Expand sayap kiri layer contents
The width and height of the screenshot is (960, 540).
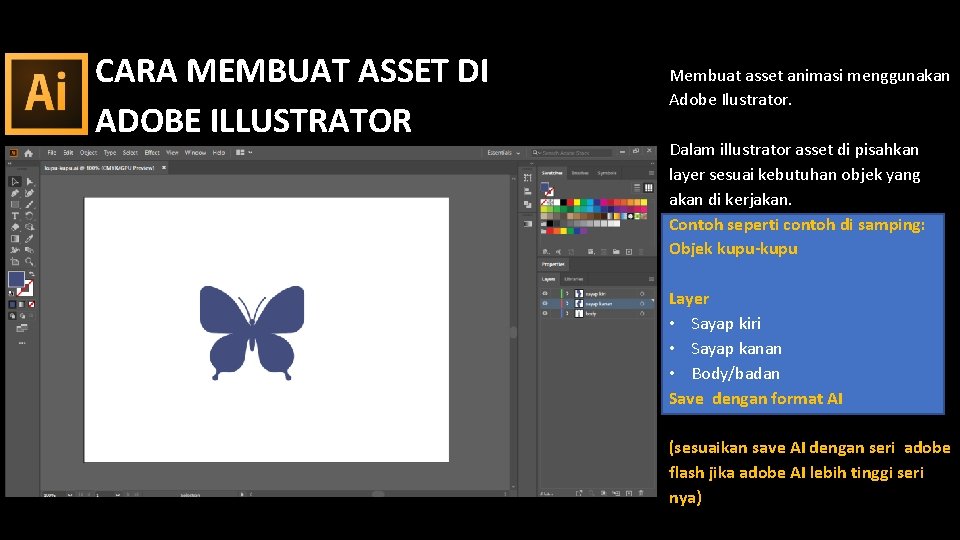(x=567, y=294)
